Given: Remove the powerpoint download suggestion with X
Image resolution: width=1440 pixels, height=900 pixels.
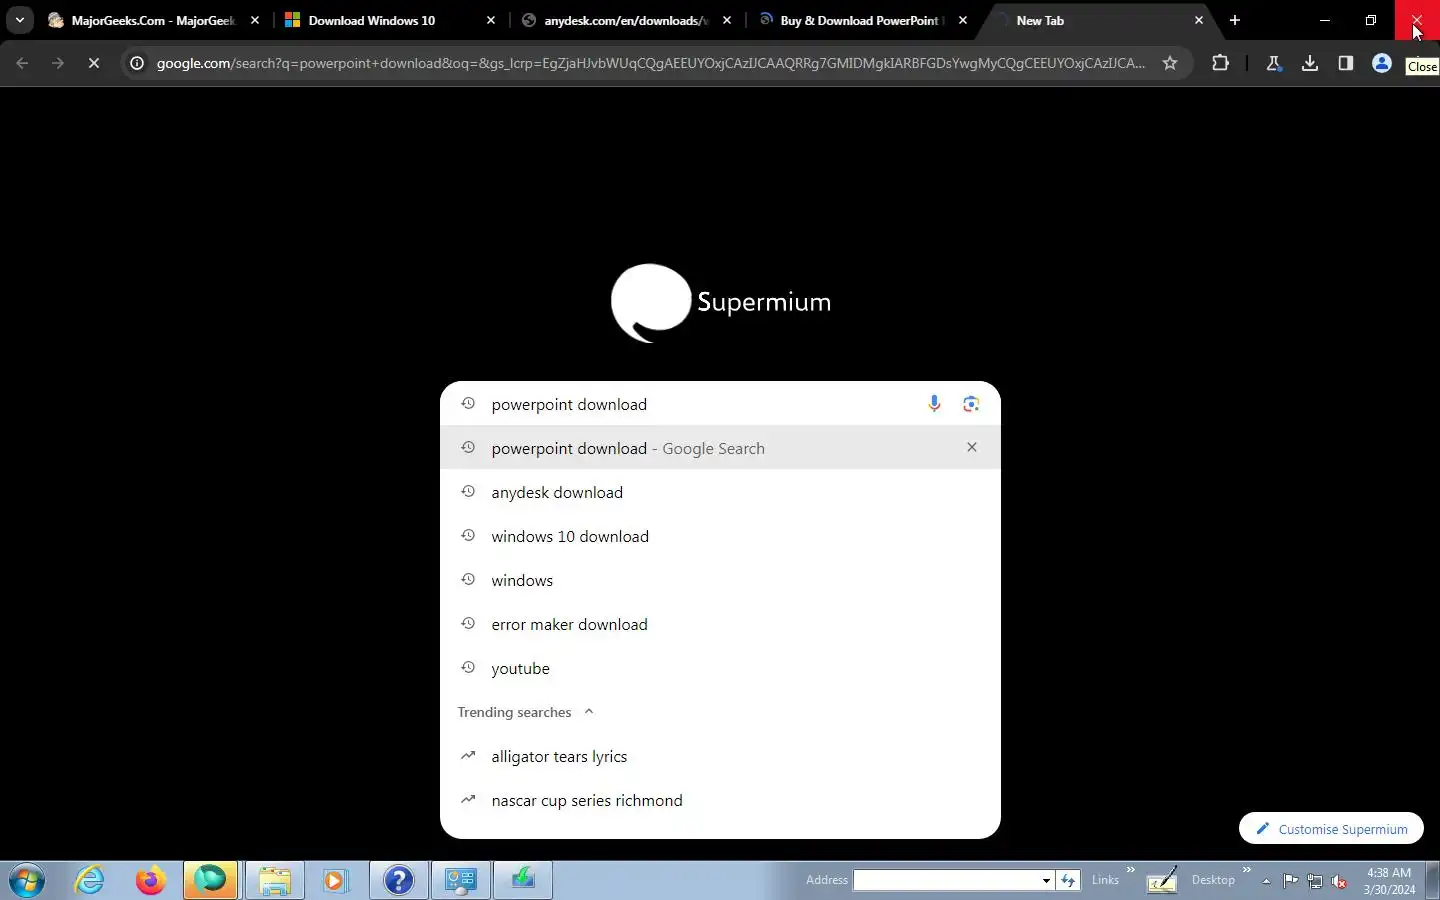Looking at the screenshot, I should click(x=972, y=447).
